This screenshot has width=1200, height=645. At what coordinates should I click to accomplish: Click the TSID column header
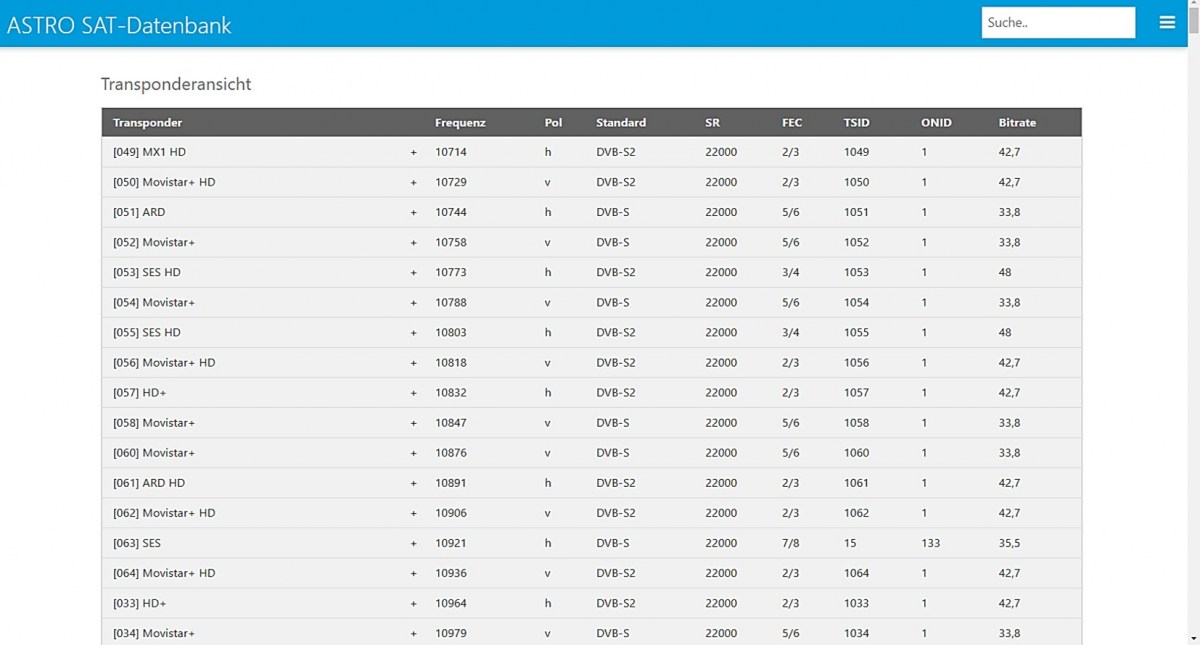pyautogui.click(x=857, y=122)
